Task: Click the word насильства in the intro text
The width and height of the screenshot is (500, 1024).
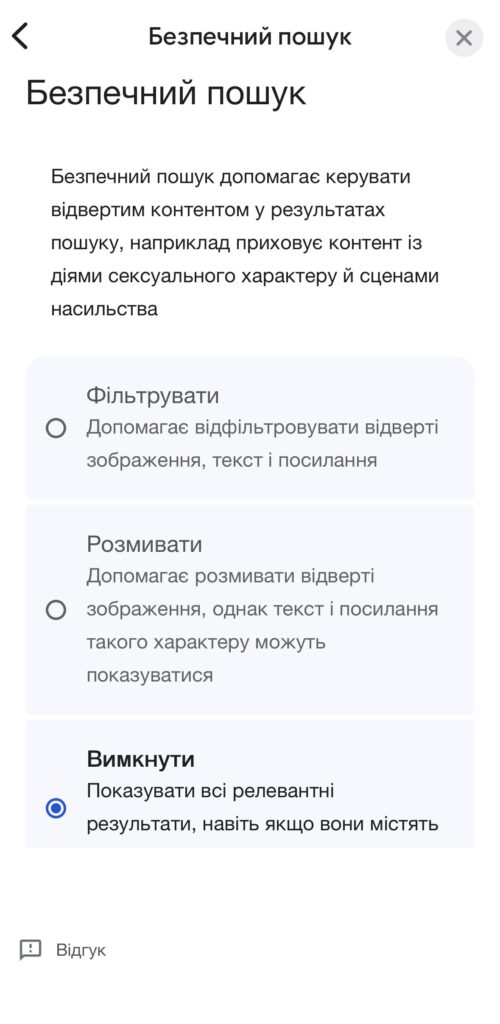Action: [x=104, y=308]
